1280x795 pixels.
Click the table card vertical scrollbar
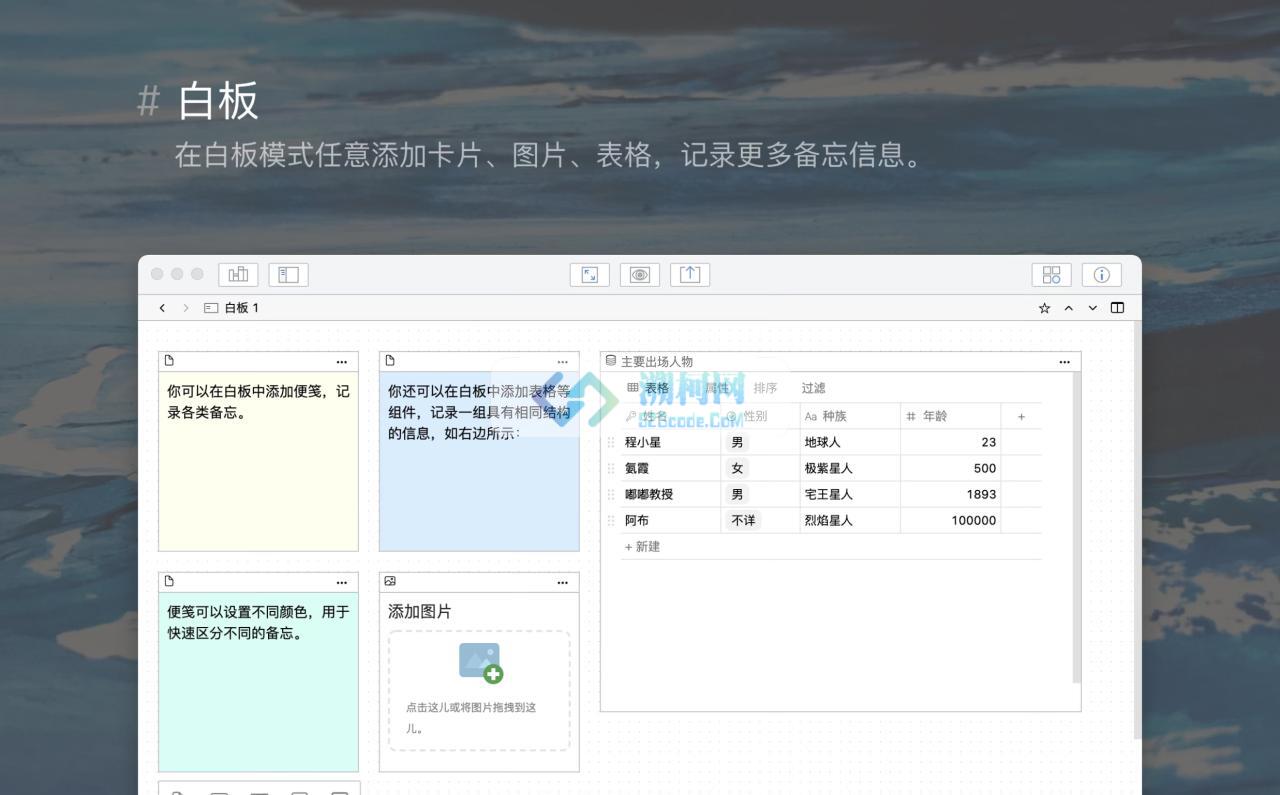(x=1076, y=528)
